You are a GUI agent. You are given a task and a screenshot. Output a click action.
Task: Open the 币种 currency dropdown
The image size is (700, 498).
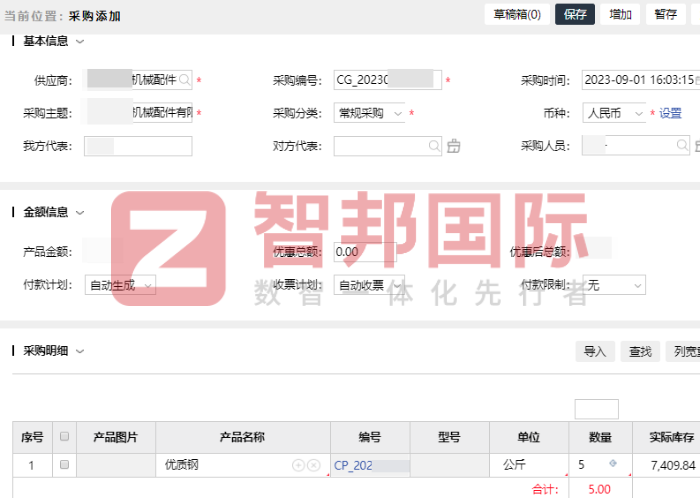[x=614, y=113]
